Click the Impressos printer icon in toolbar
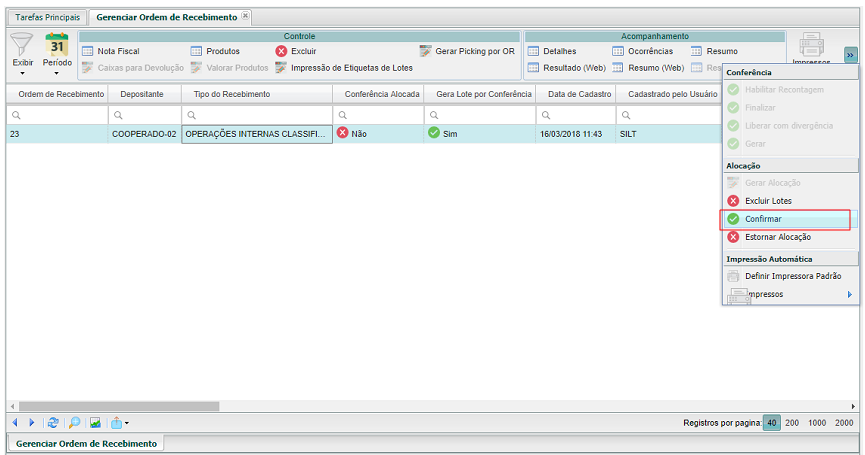 811,45
